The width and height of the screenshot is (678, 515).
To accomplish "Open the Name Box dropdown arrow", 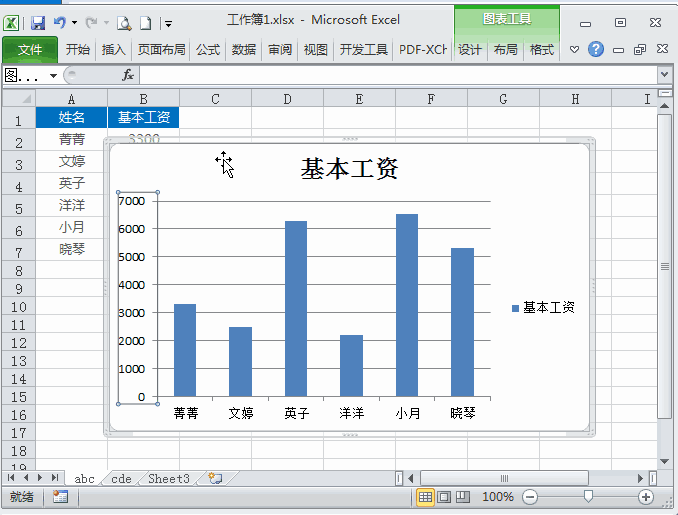I will coord(53,76).
